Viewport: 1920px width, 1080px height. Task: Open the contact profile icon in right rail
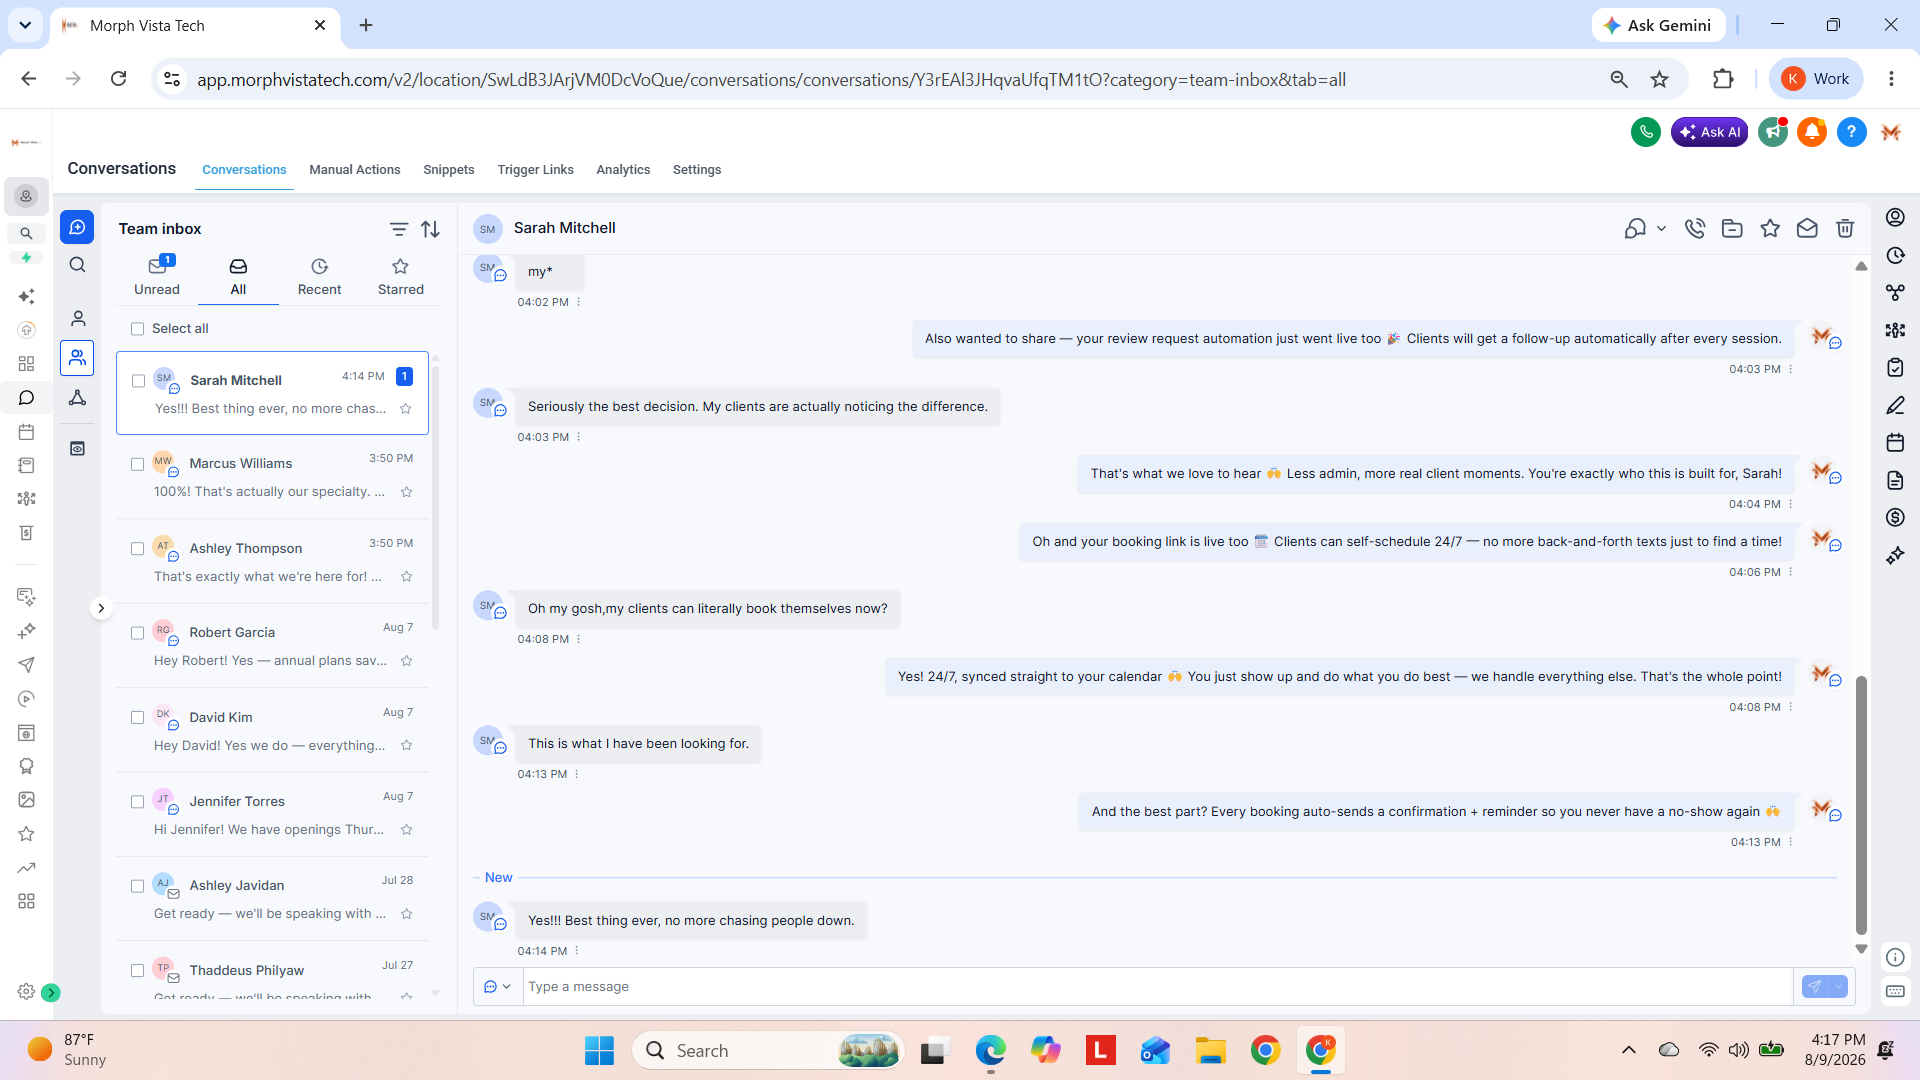[x=1895, y=217]
